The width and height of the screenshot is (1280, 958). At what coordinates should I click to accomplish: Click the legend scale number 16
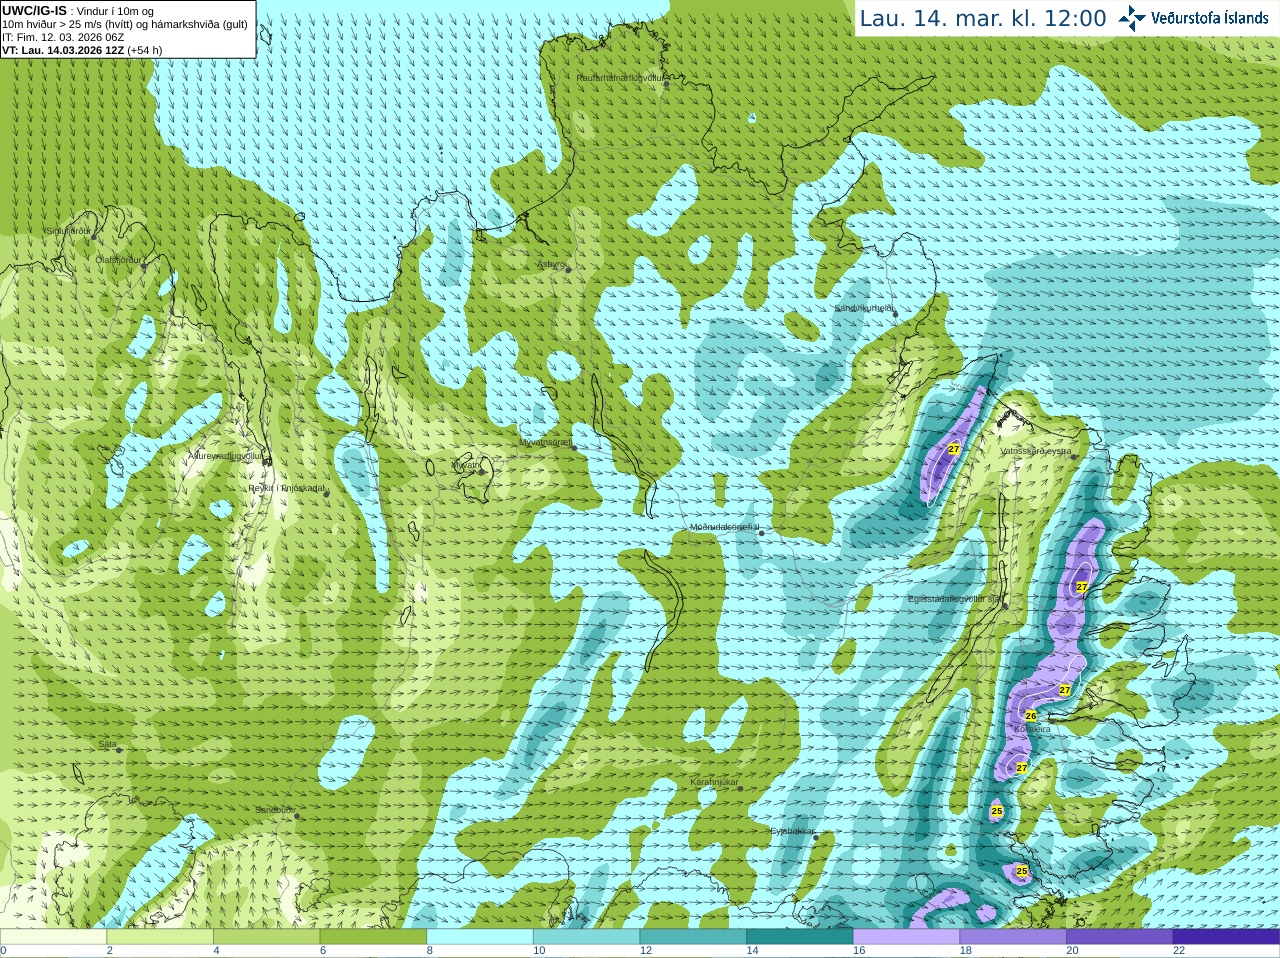(x=859, y=951)
